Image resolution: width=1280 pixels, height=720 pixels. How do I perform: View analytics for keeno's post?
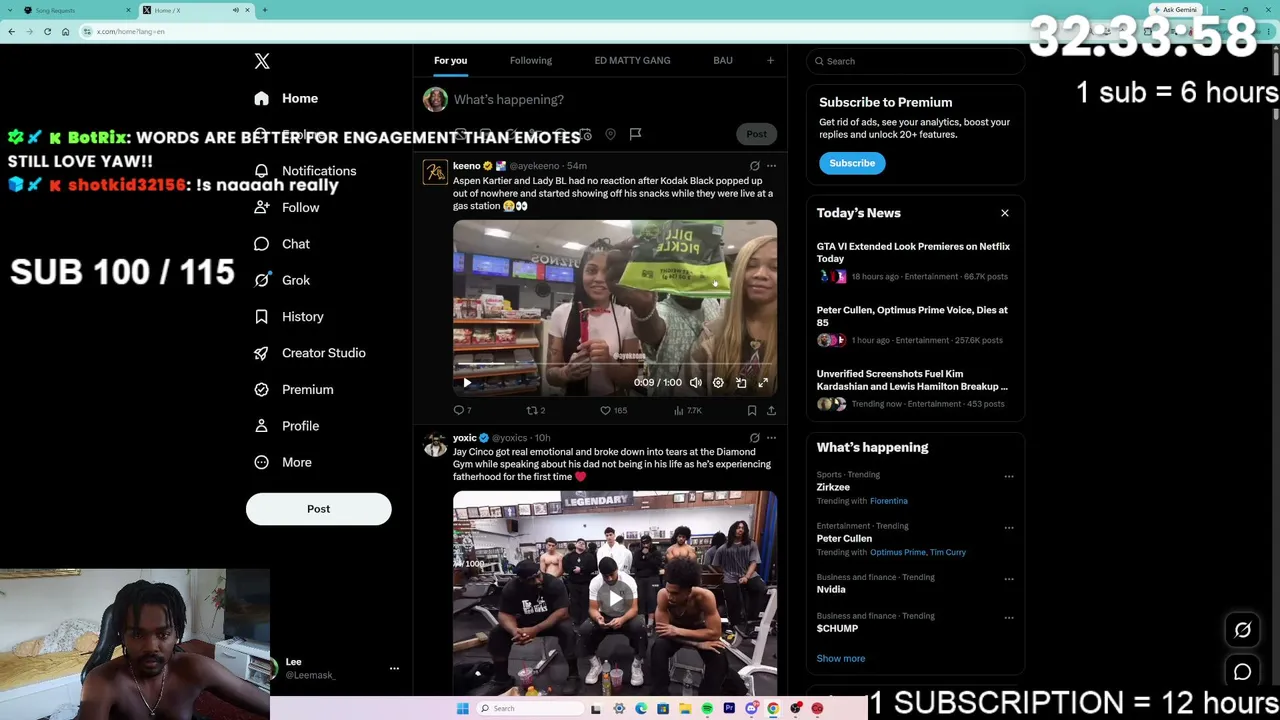coord(688,411)
